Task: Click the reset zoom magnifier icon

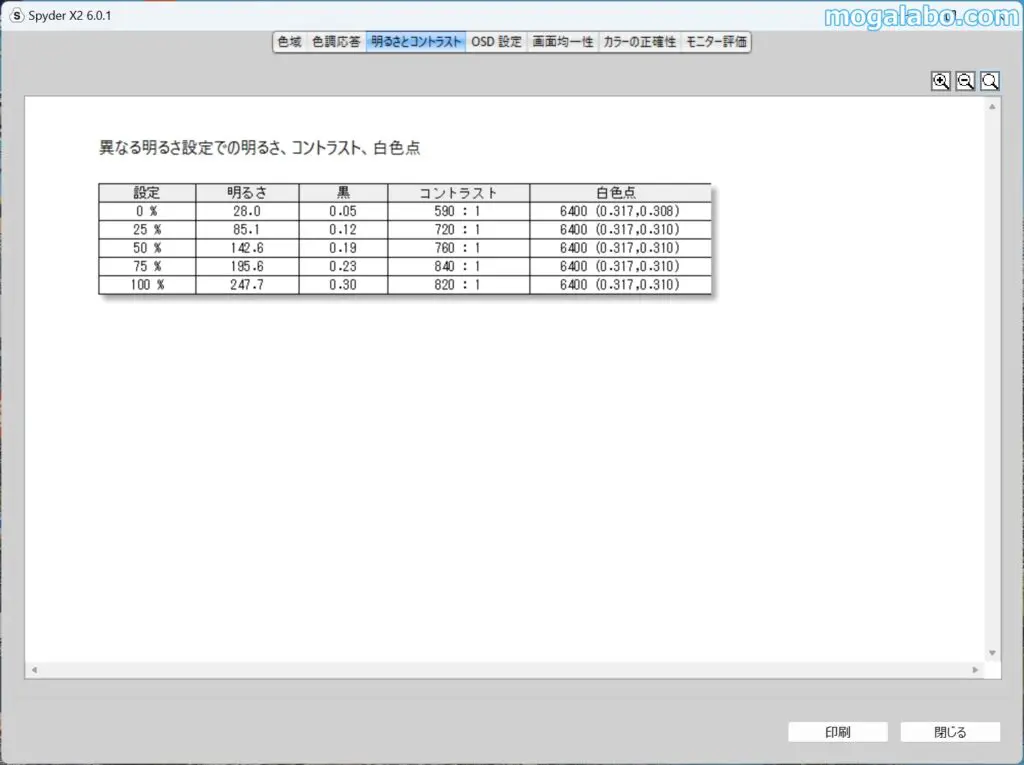Action: [x=990, y=82]
